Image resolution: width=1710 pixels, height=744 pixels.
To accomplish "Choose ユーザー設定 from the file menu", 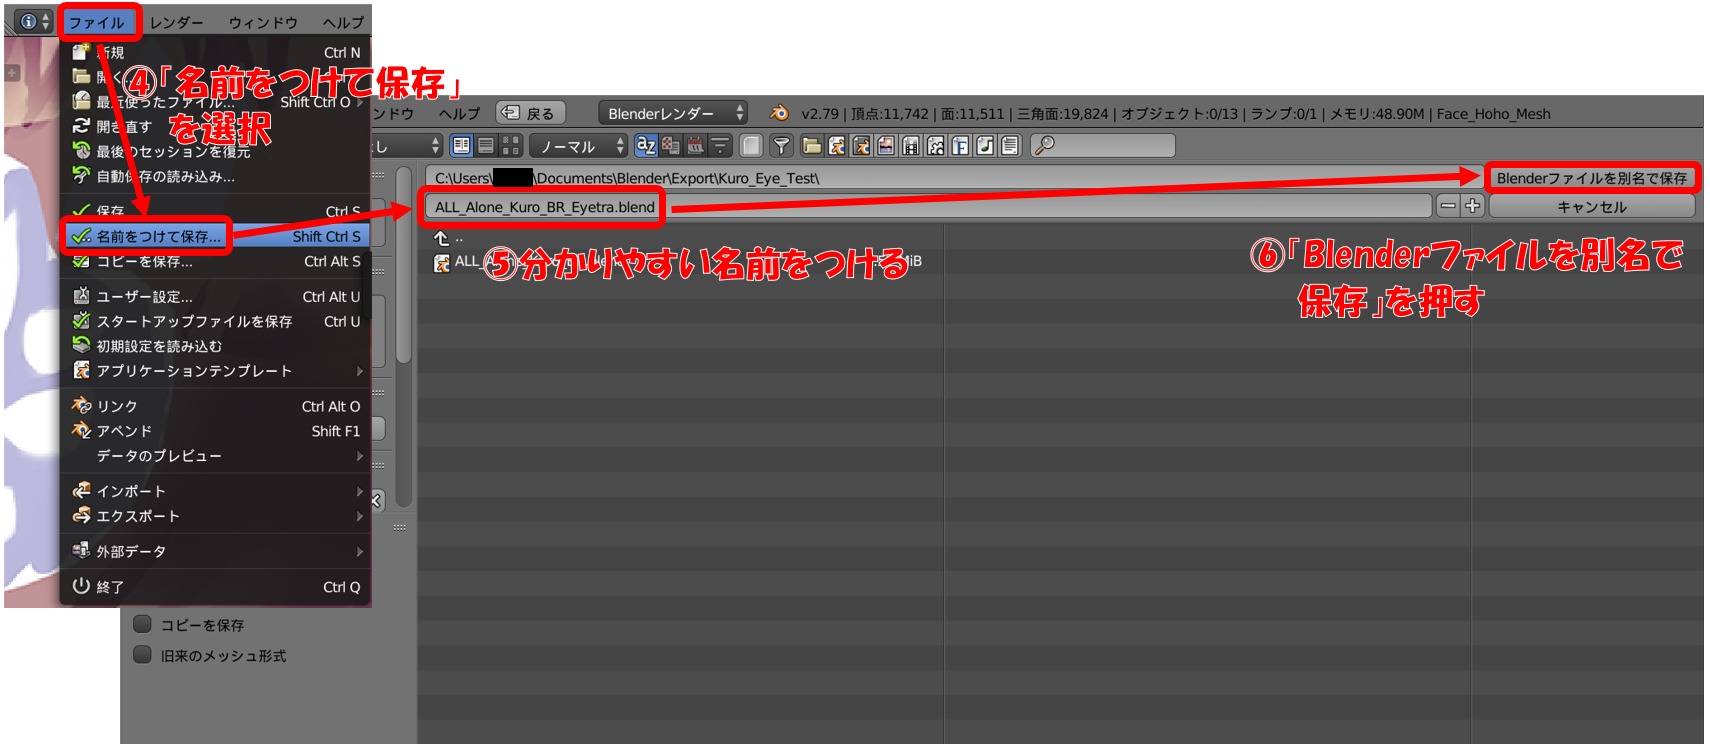I will 144,297.
